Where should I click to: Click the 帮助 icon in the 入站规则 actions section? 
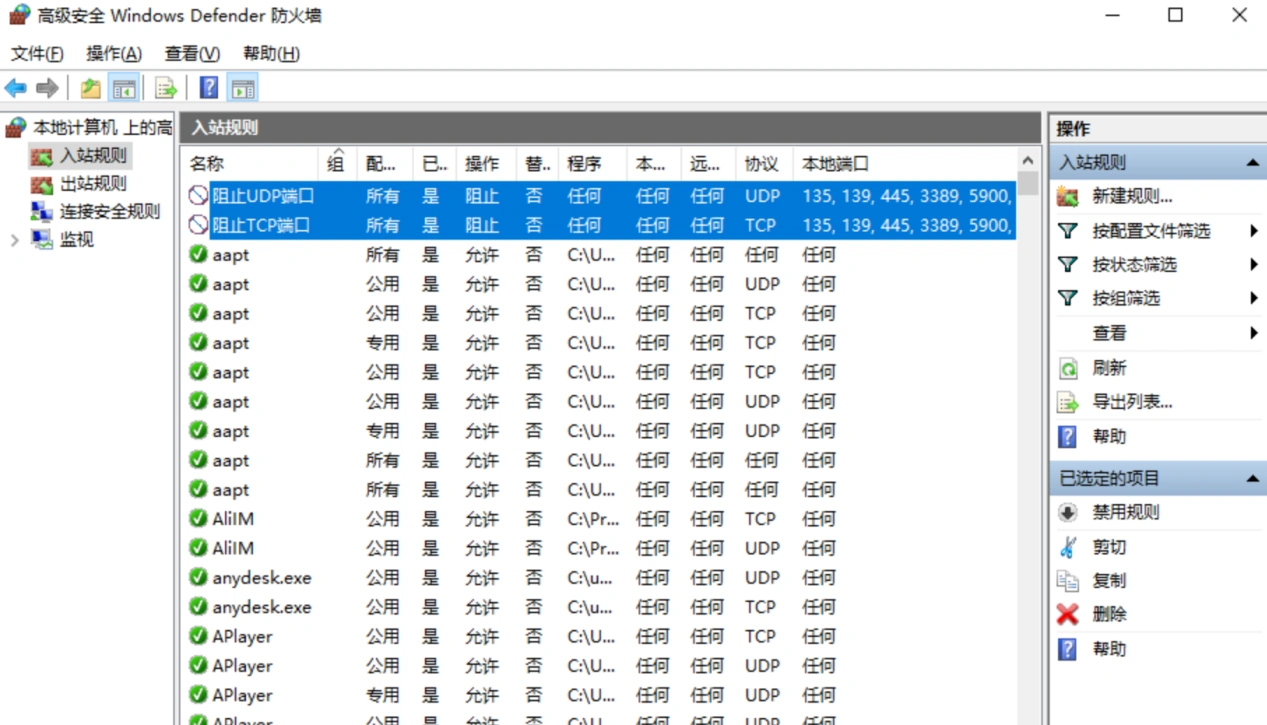click(1068, 437)
